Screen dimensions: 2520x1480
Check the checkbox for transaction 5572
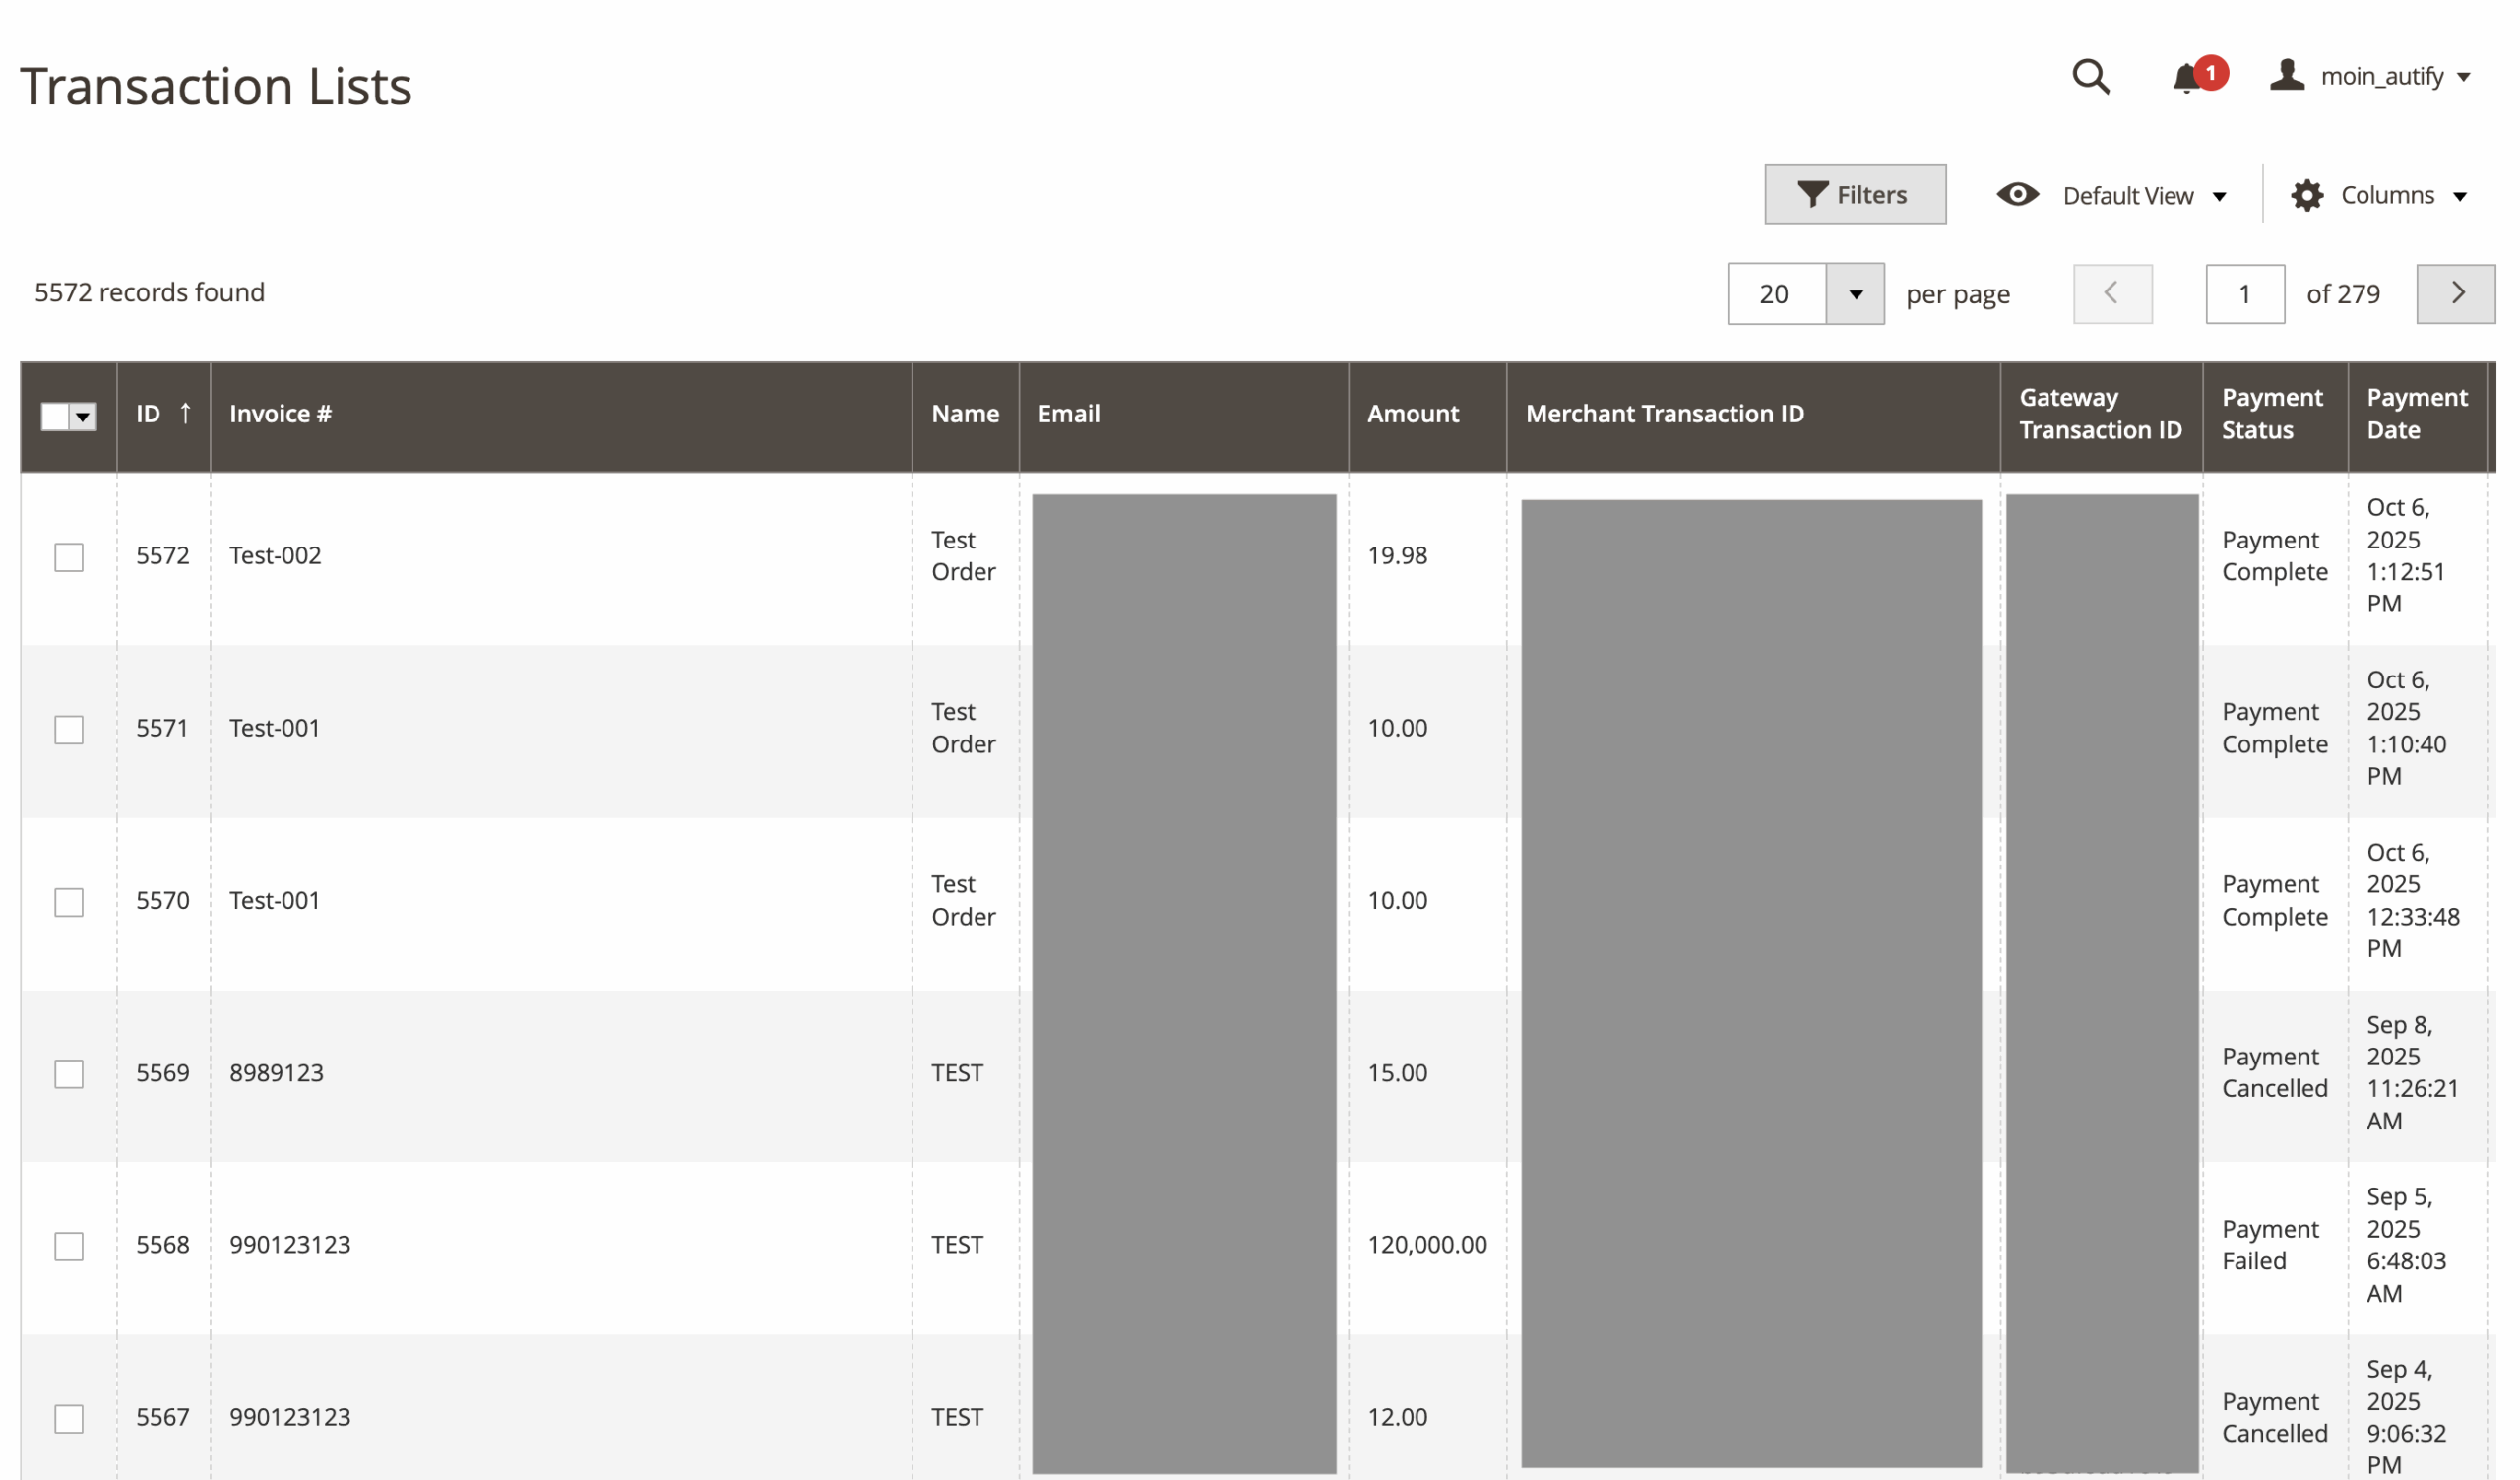point(68,558)
